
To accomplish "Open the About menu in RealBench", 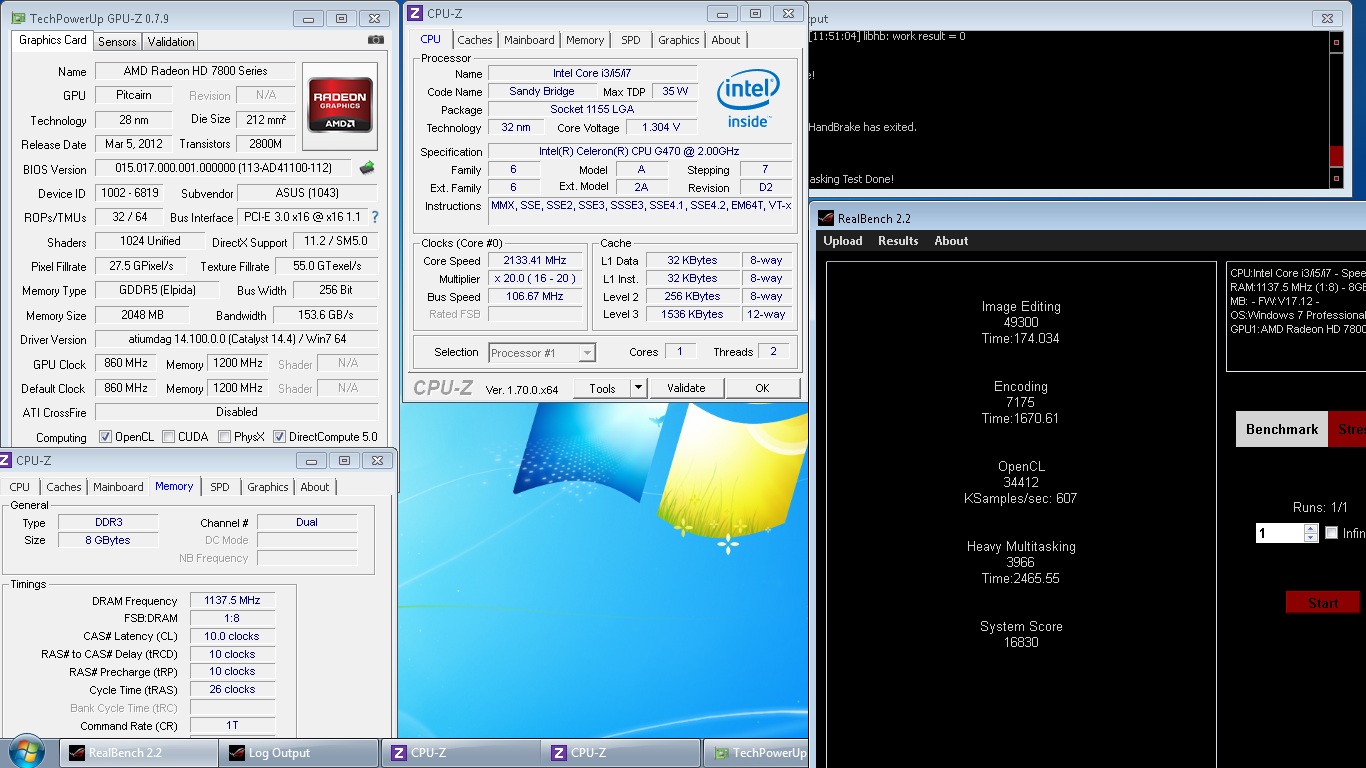I will coord(951,241).
